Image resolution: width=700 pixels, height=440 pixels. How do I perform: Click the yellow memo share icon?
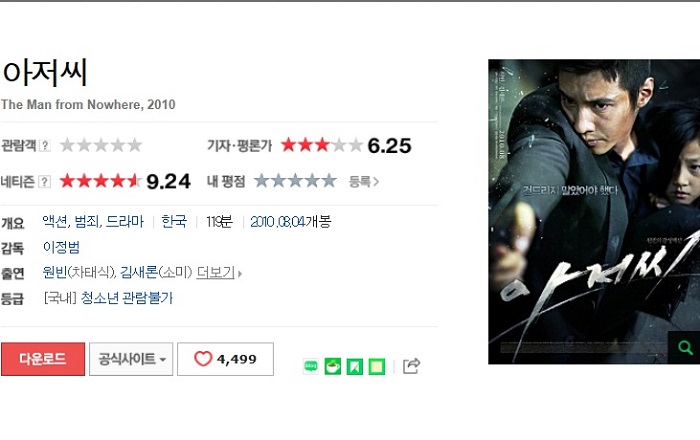(376, 366)
